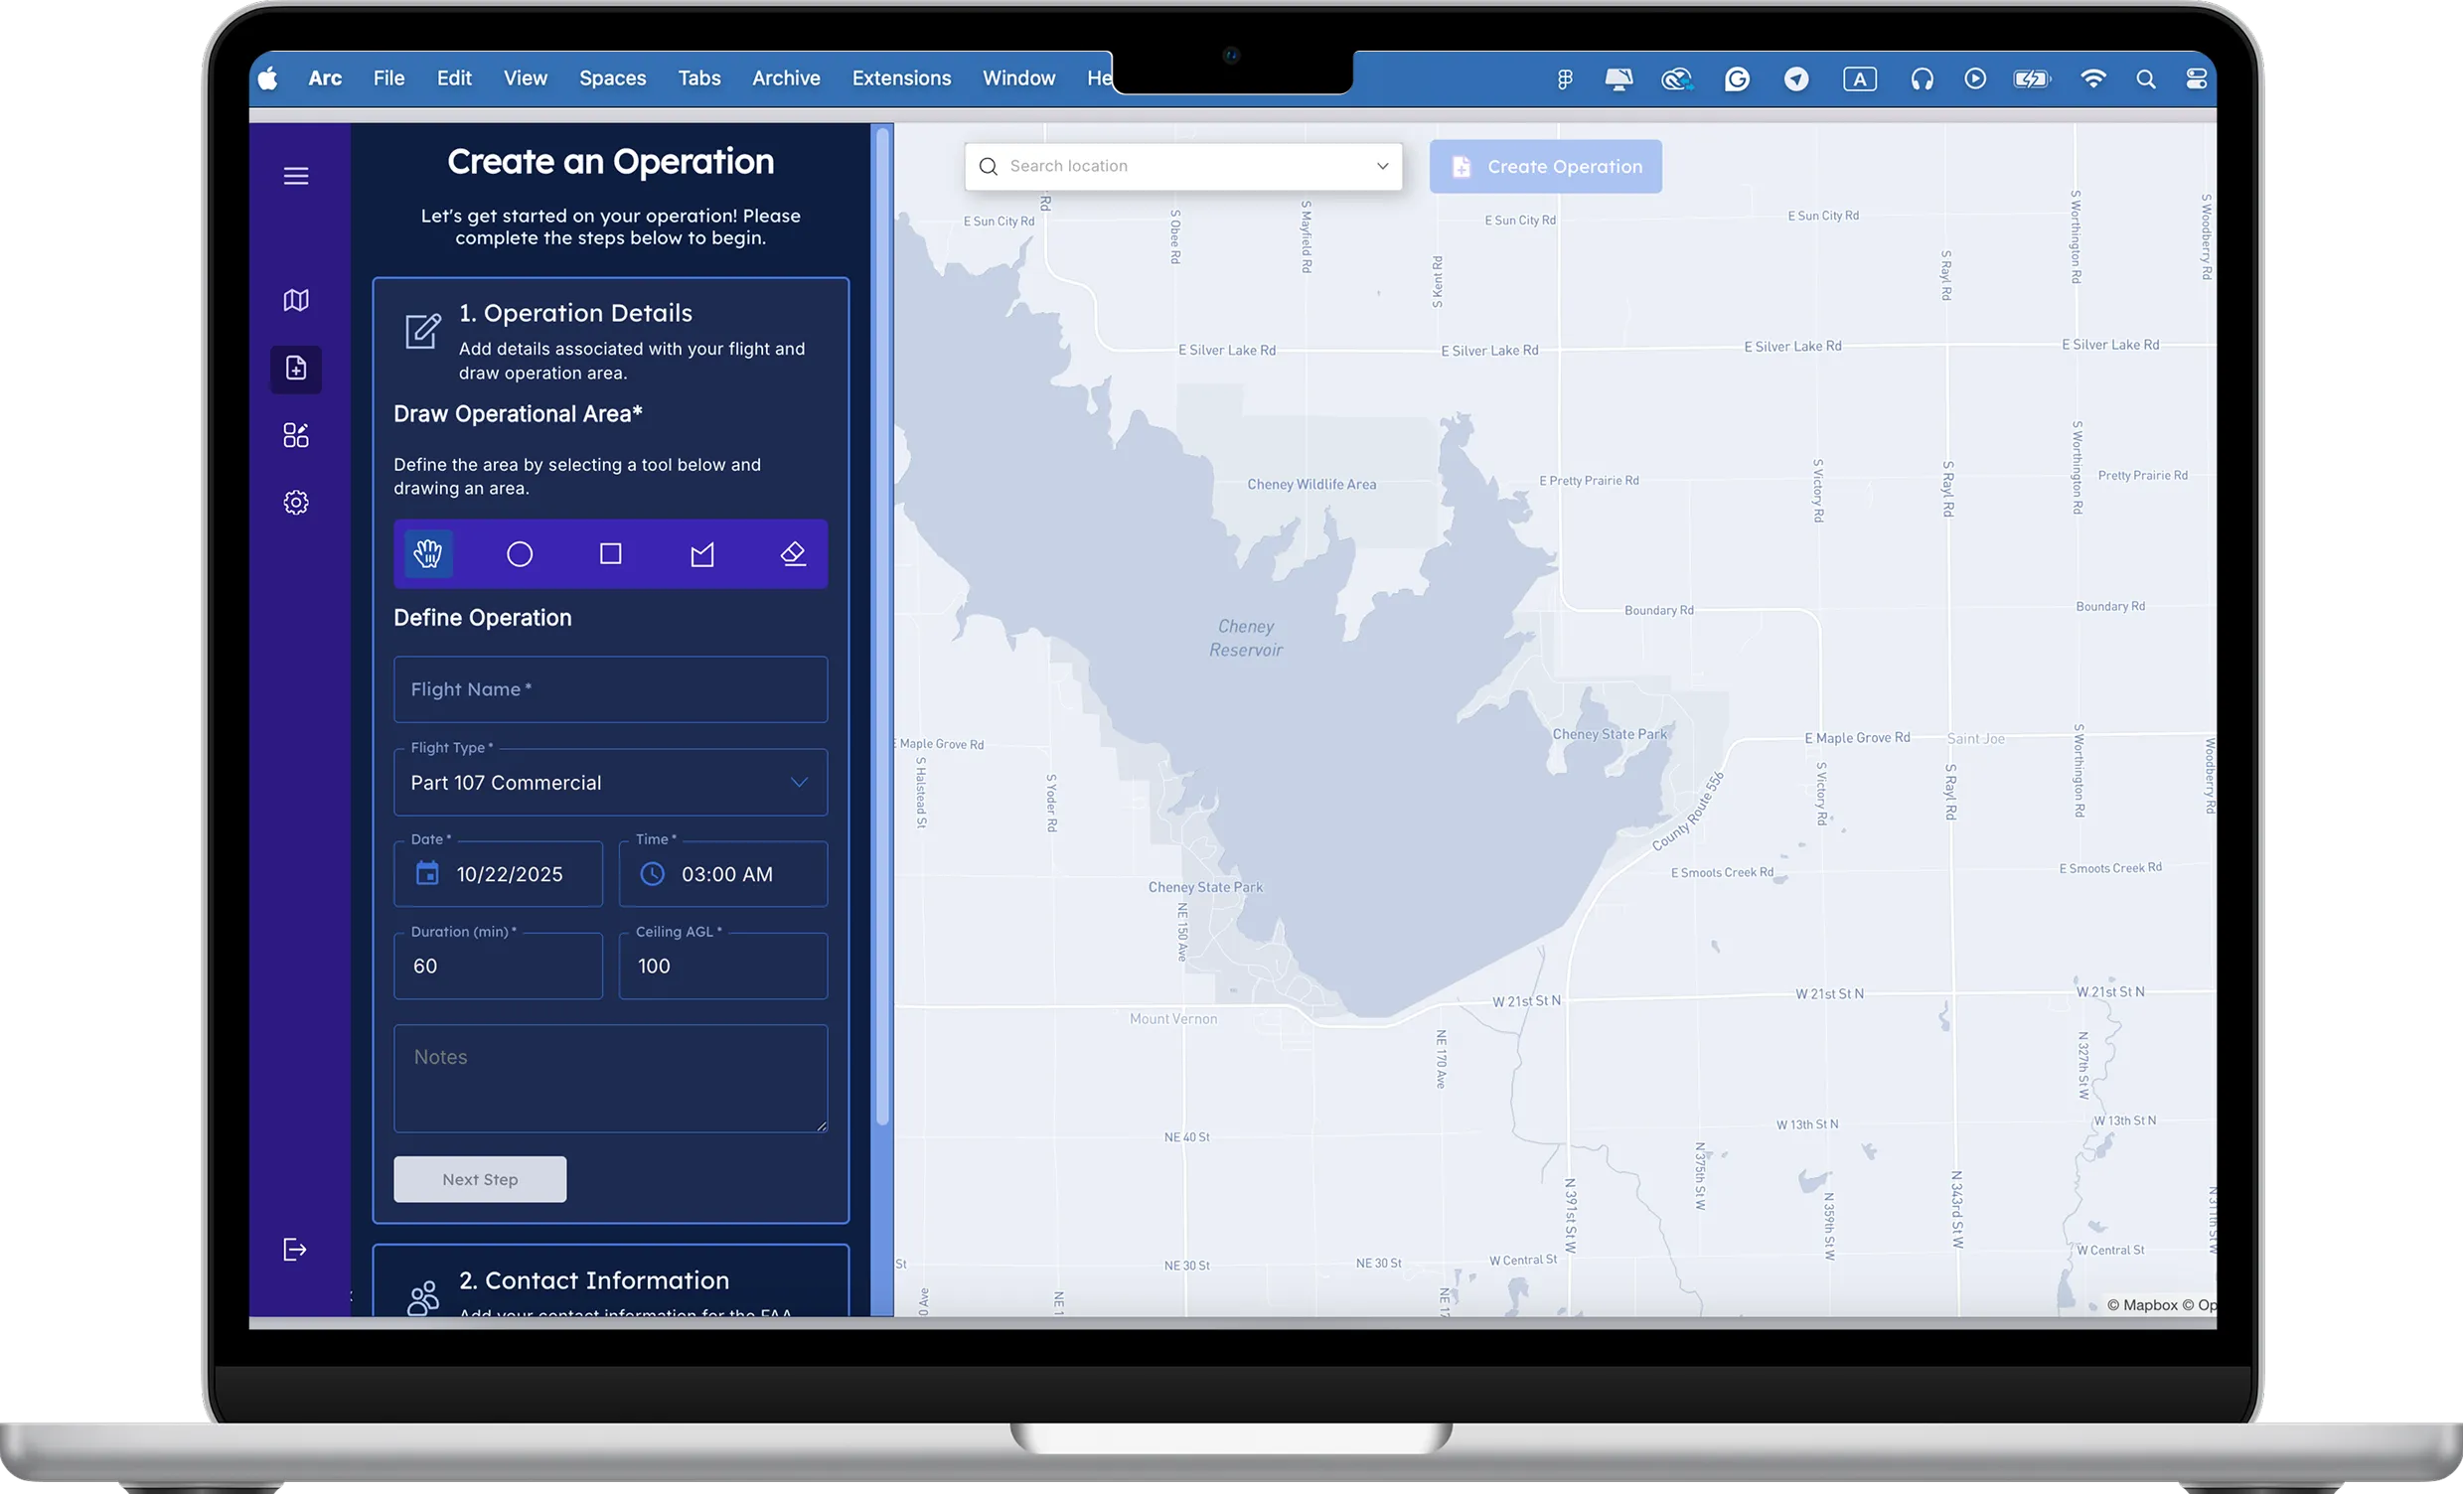Toggle the hamburger menu
2464x1494 pixels.
click(x=296, y=176)
